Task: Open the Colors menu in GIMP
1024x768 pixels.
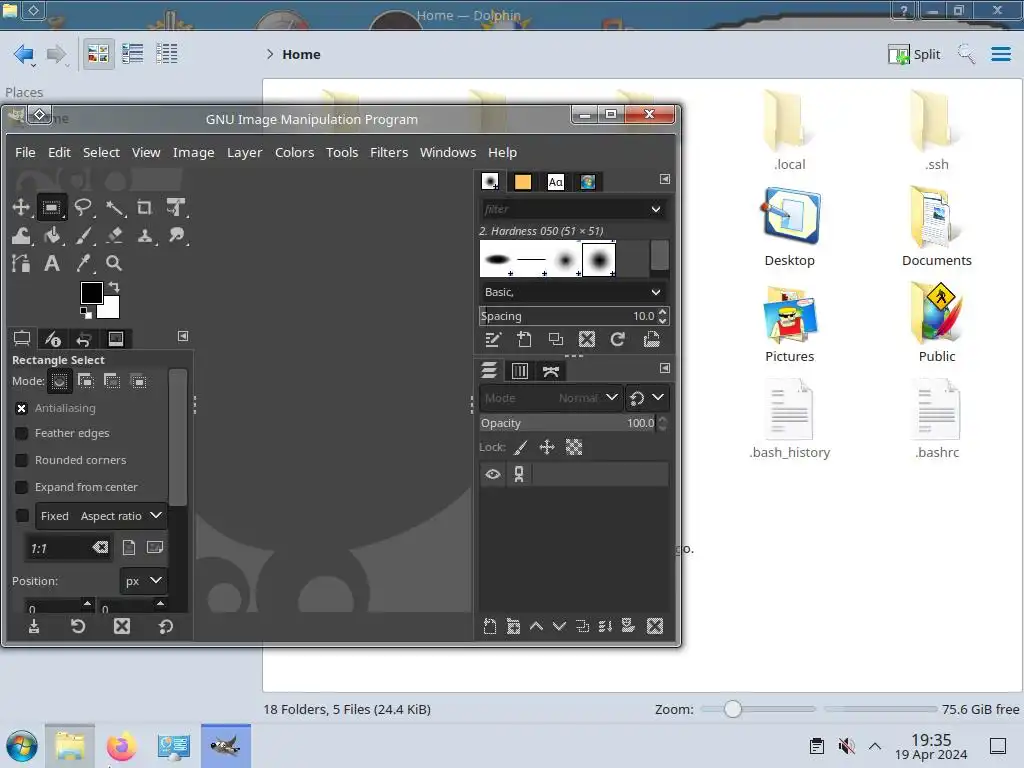Action: (295, 152)
